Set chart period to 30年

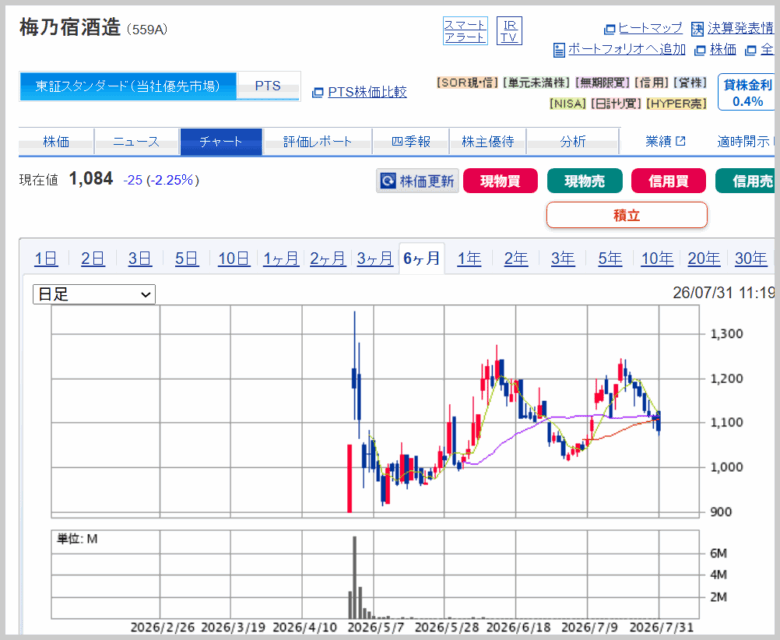coord(751,259)
